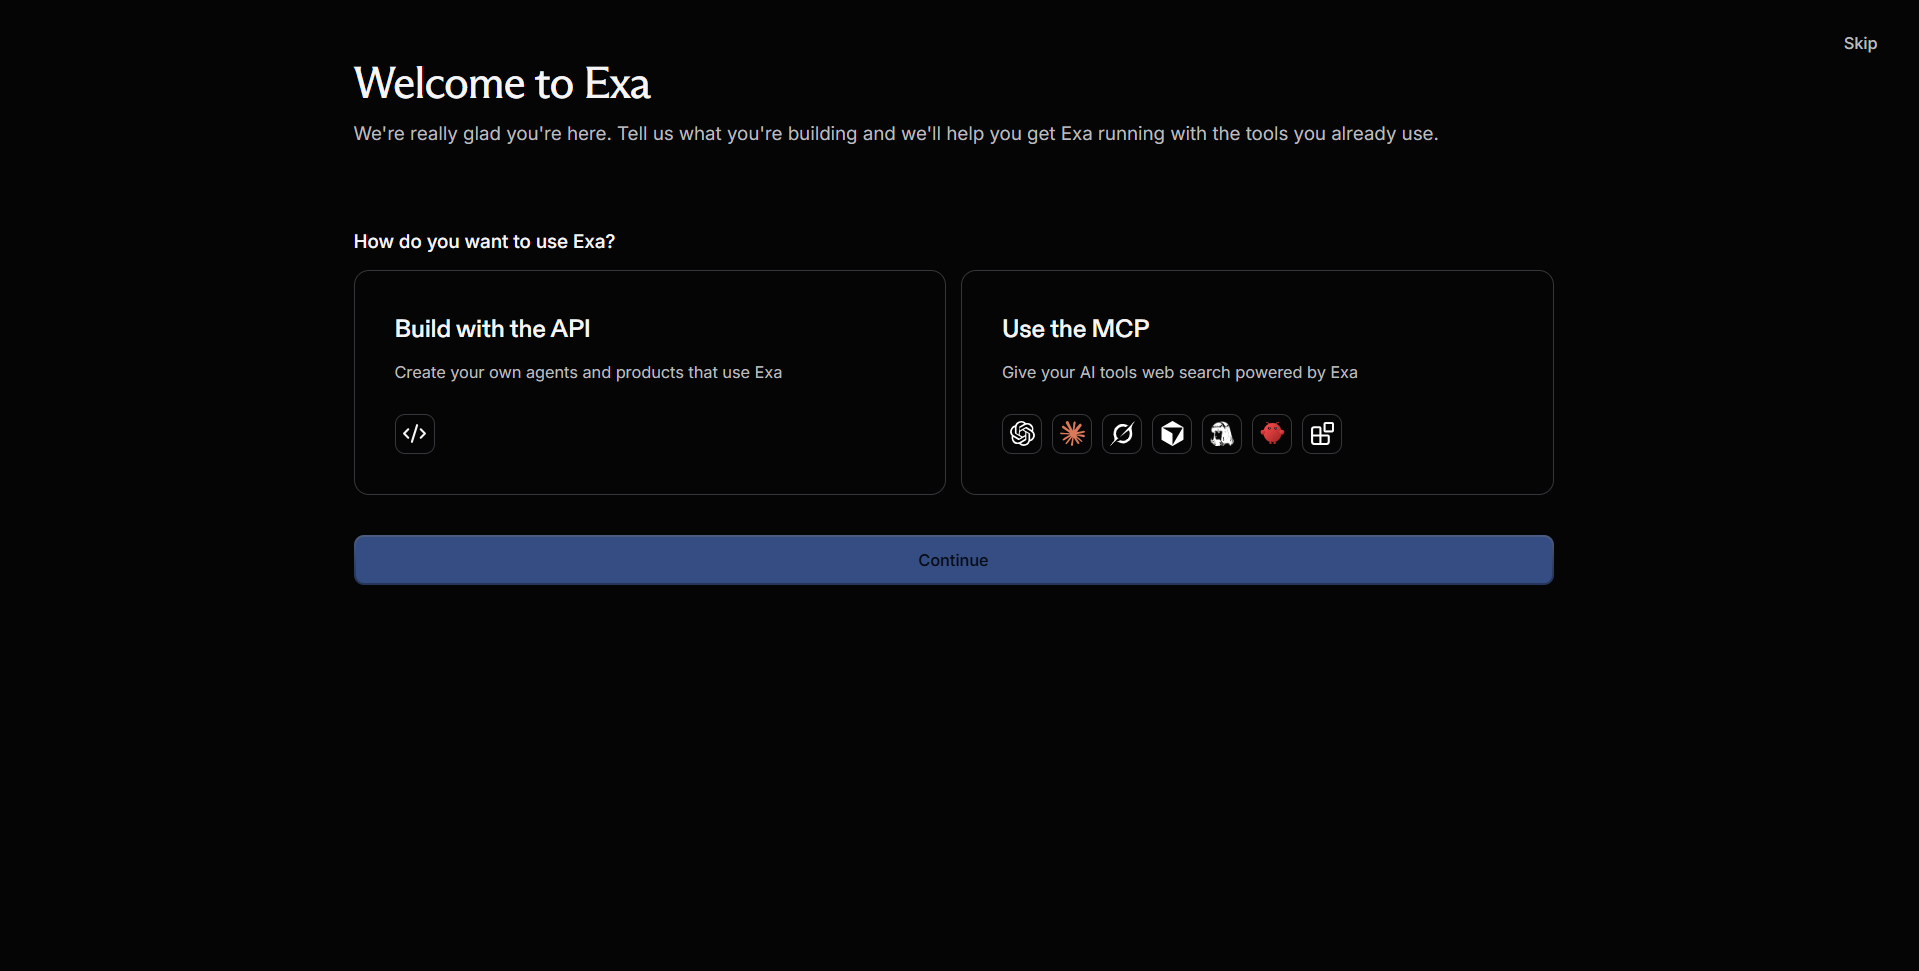Click 'How do you want to use Exa?' label

484,241
